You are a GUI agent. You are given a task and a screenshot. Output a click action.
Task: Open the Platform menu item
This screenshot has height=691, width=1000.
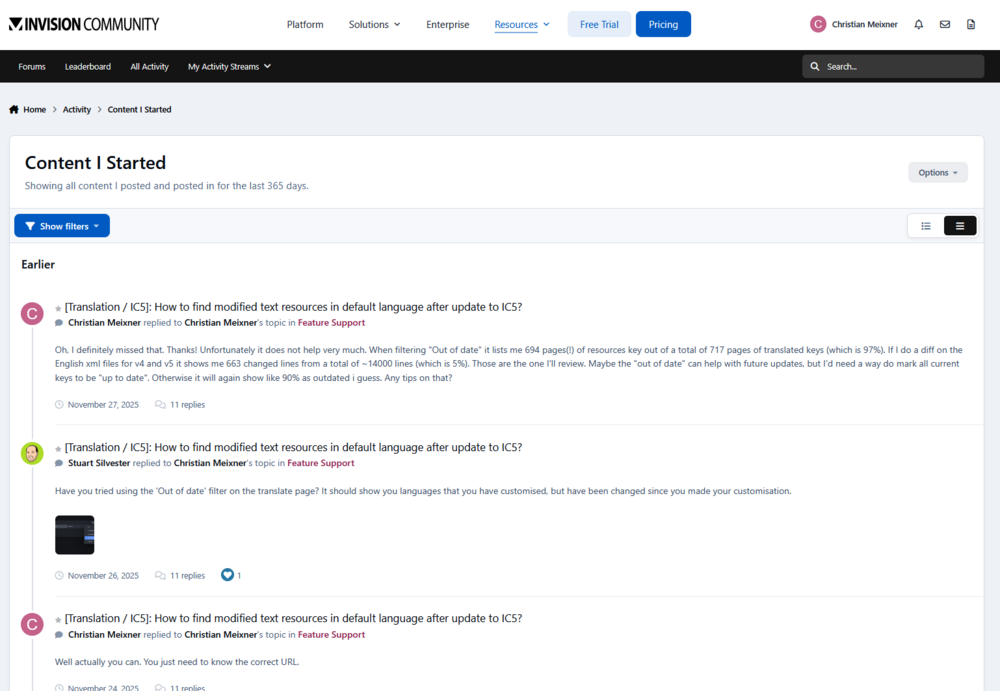point(305,24)
